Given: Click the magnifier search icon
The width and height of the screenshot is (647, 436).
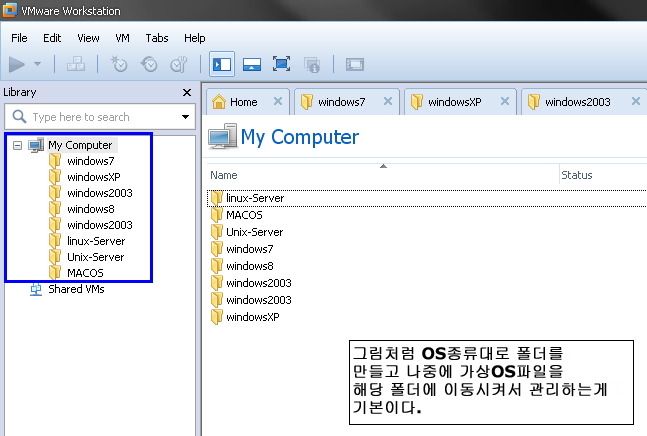Looking at the screenshot, I should 19,117.
